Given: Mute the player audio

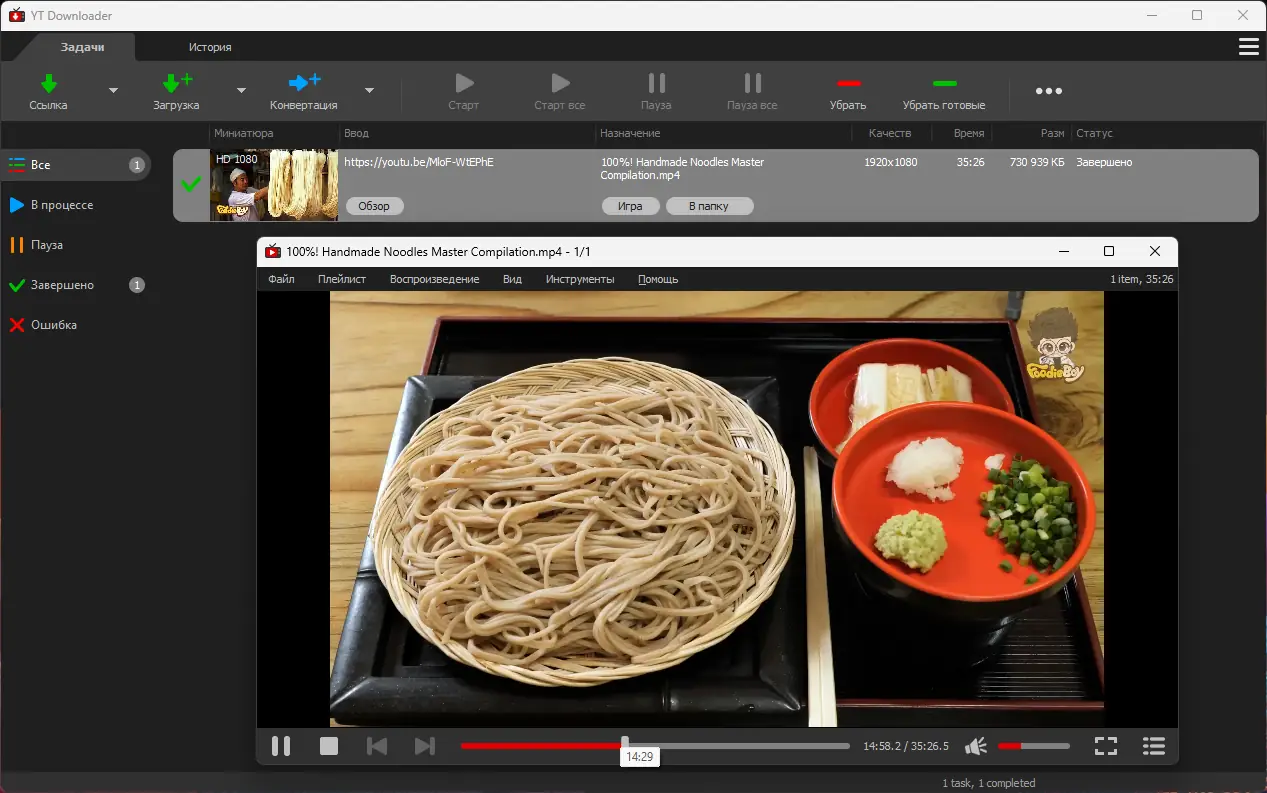Looking at the screenshot, I should [975, 746].
